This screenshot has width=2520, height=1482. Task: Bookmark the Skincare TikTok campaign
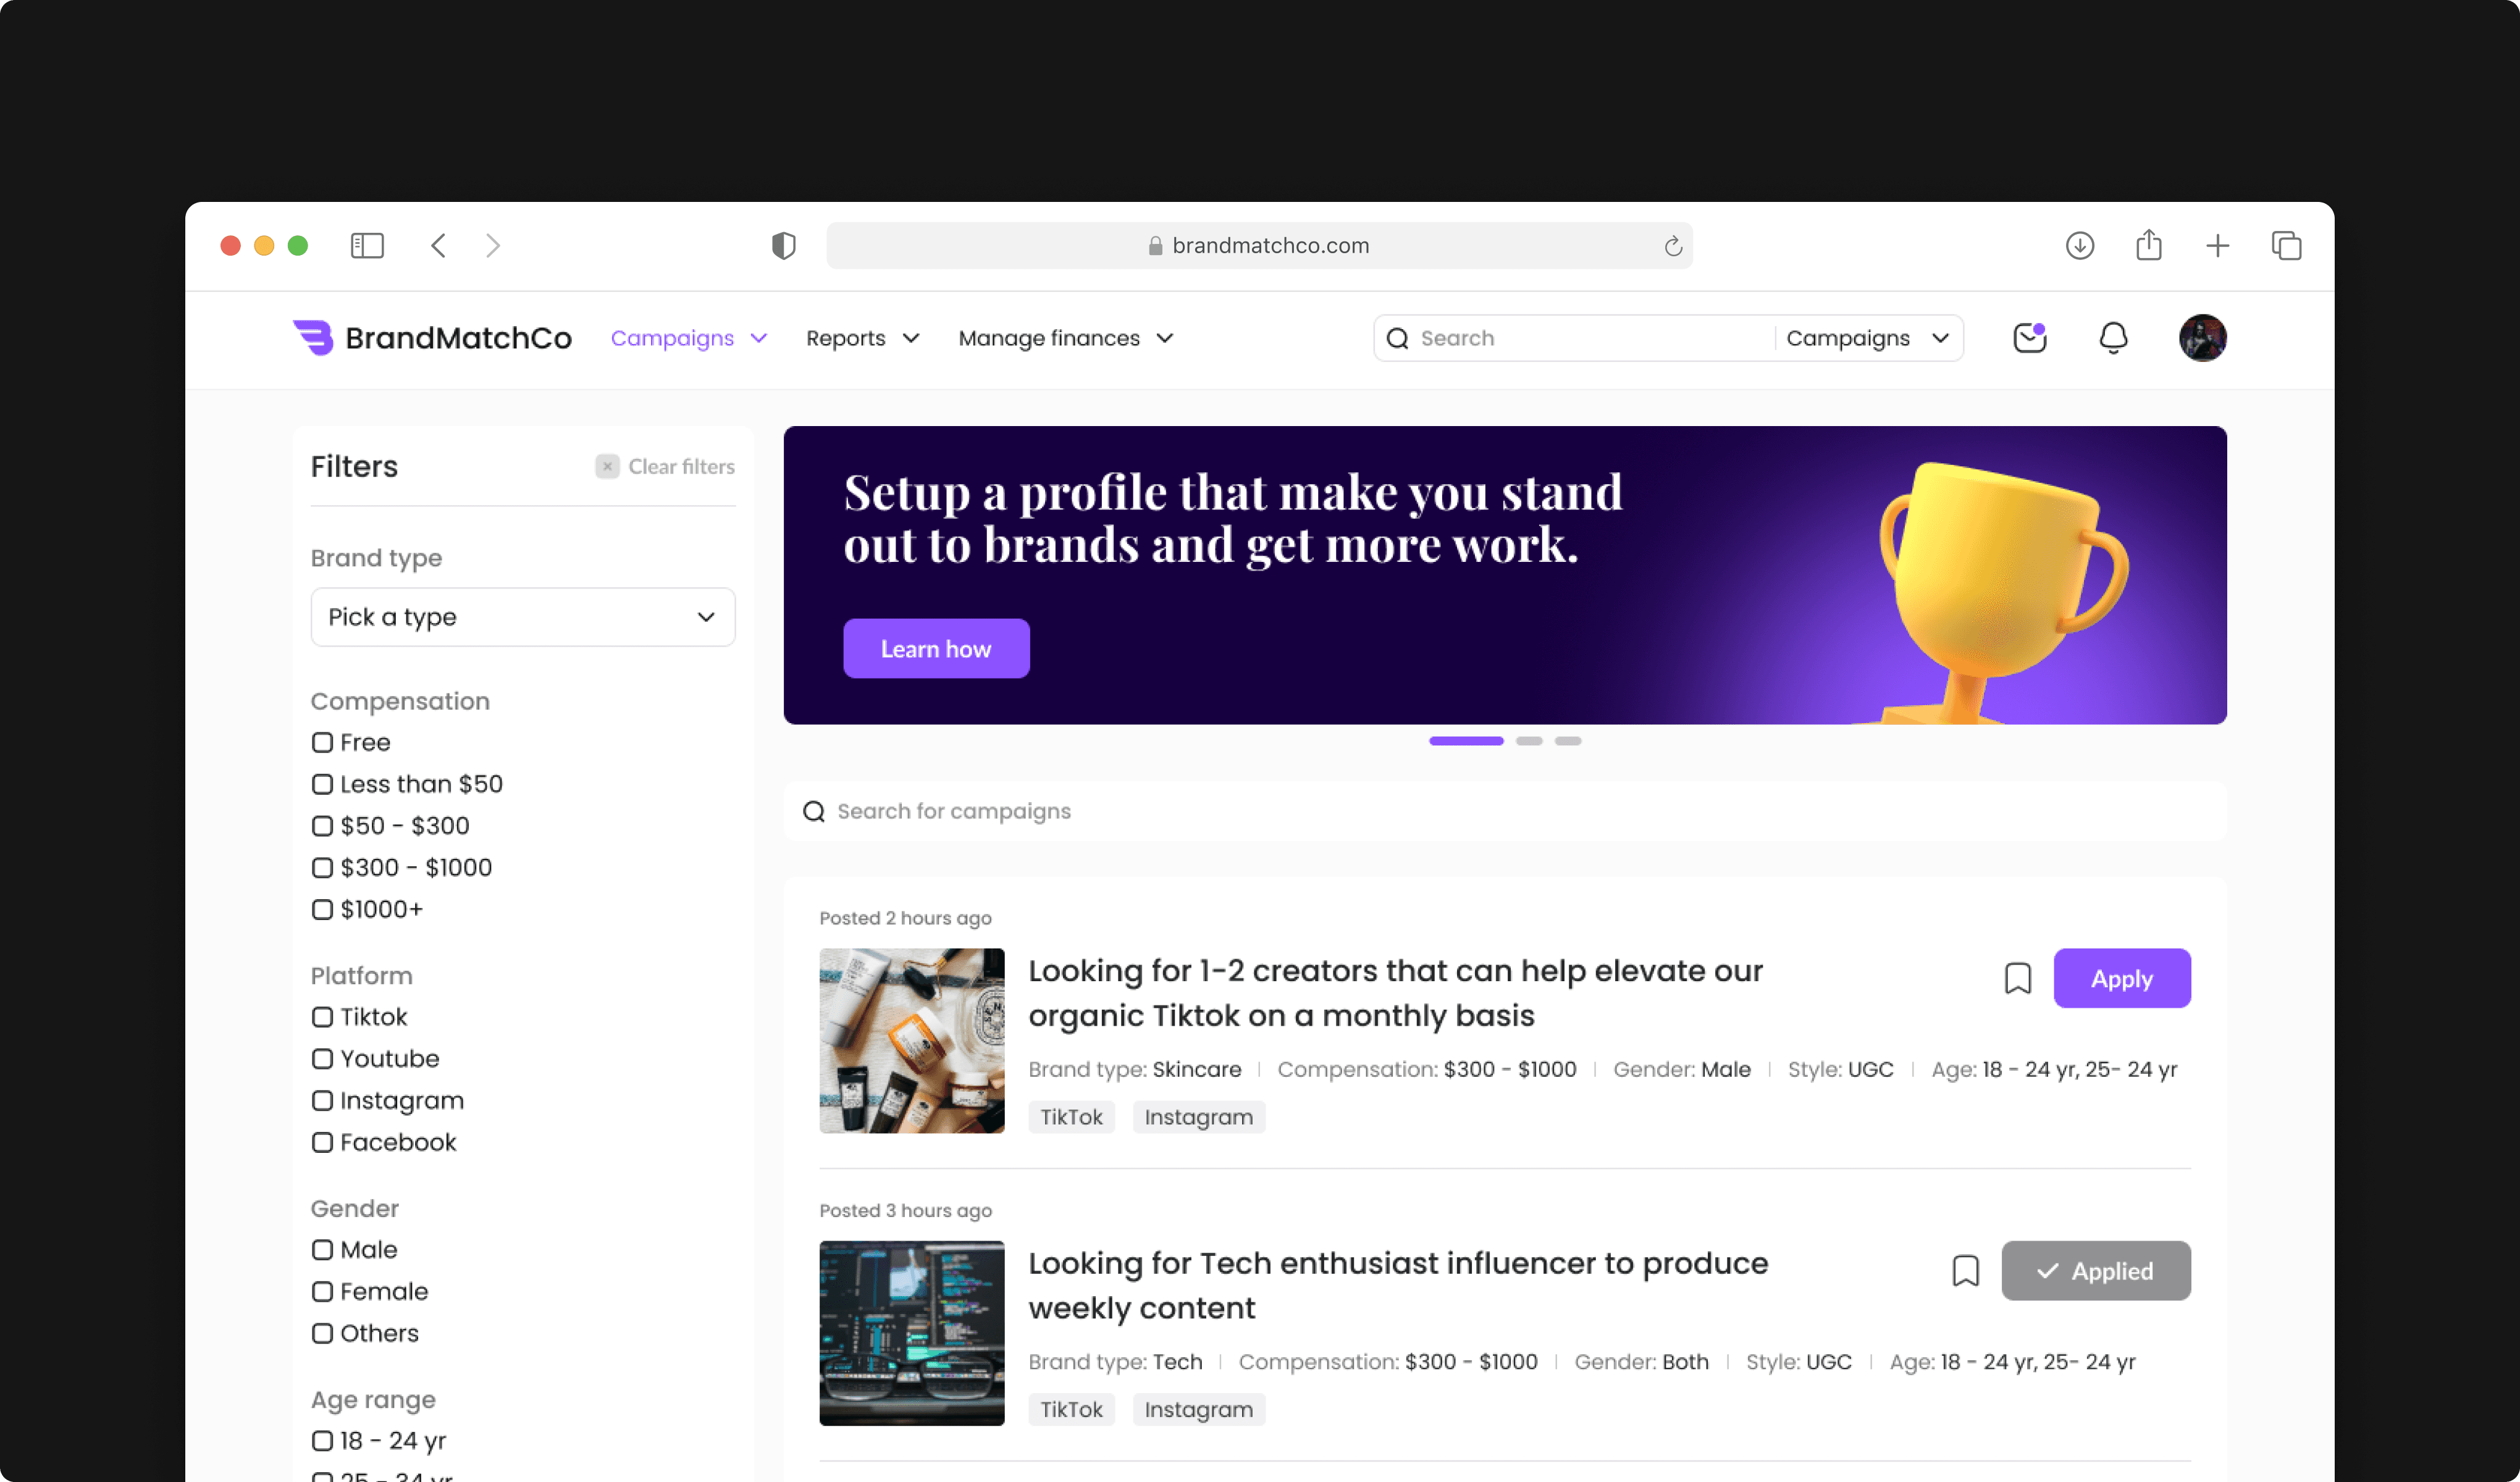(x=2017, y=978)
